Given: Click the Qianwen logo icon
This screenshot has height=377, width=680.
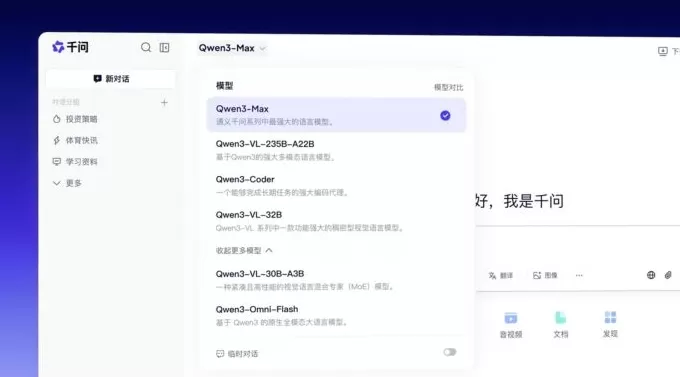Looking at the screenshot, I should (58, 47).
